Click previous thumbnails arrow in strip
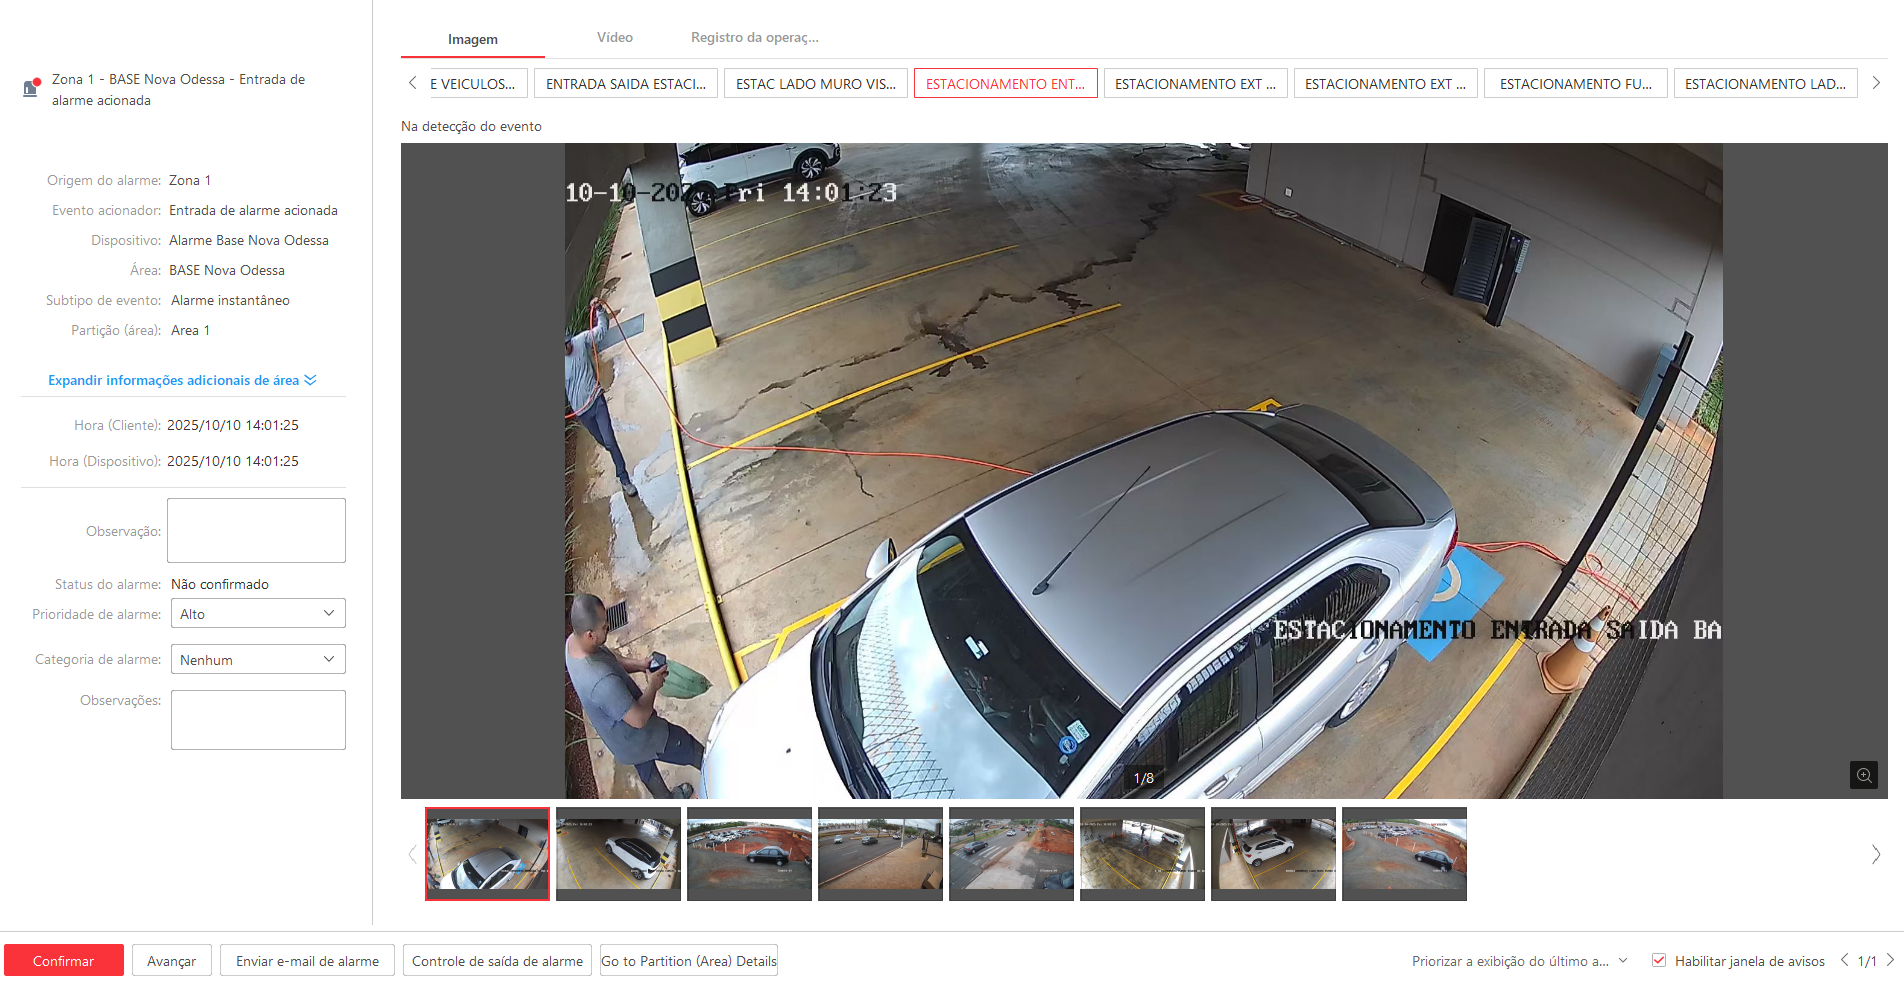 [x=412, y=854]
